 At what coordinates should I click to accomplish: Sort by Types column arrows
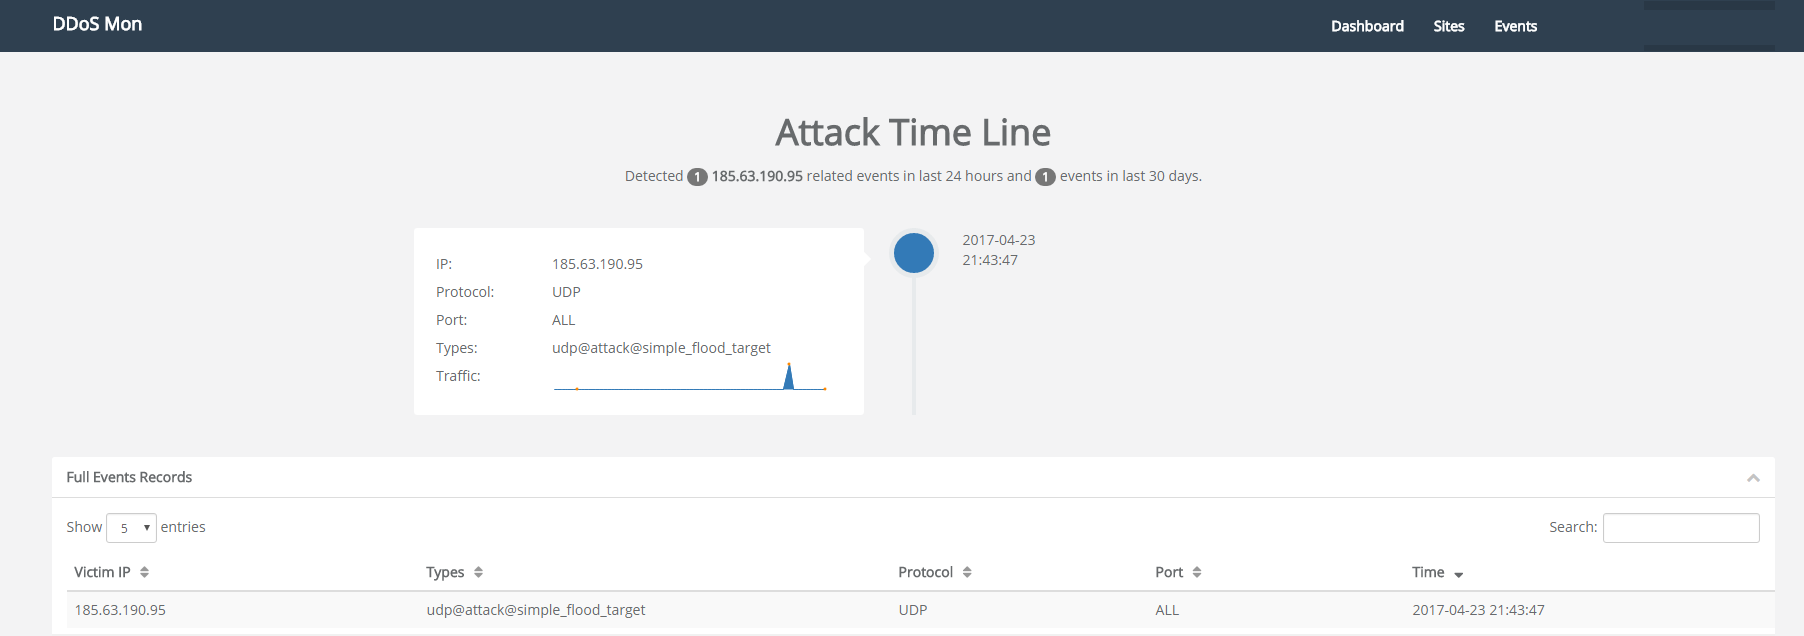coord(478,572)
